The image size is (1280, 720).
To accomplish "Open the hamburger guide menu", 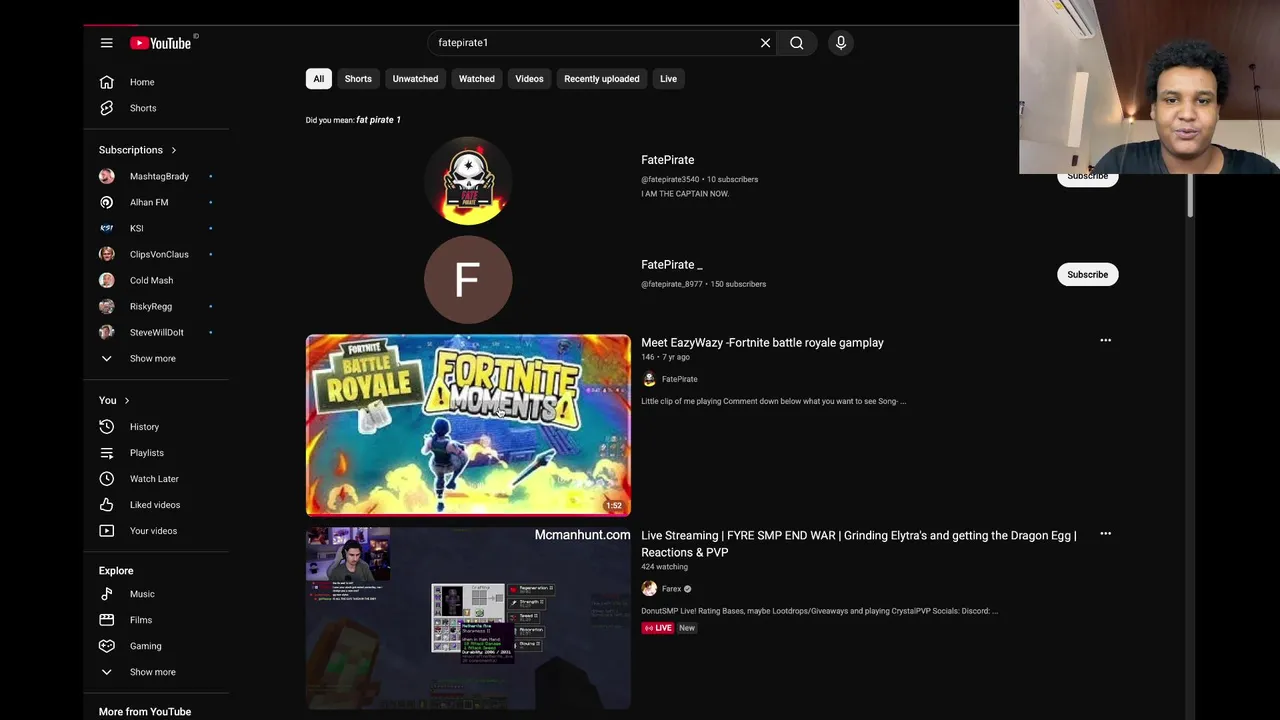I will pos(106,43).
